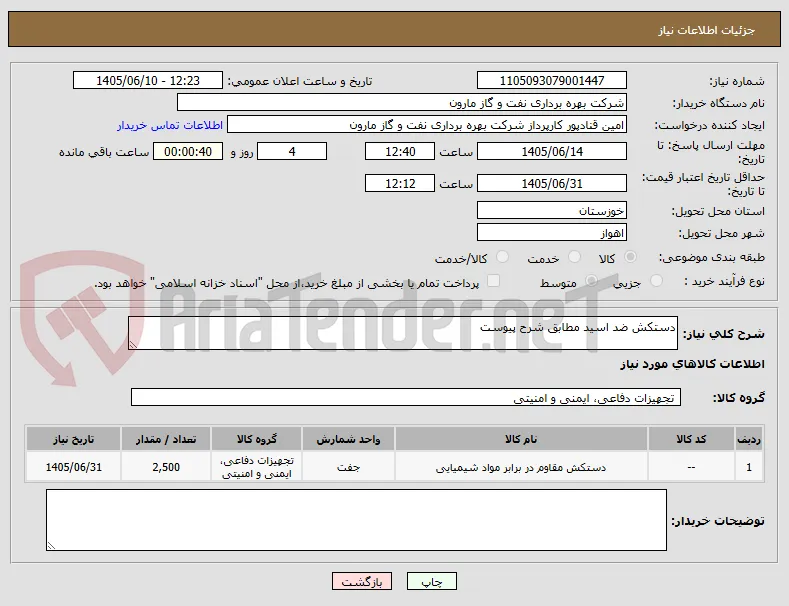Click the response deadline date 1405/06/14
The image size is (789, 606).
click(x=551, y=152)
